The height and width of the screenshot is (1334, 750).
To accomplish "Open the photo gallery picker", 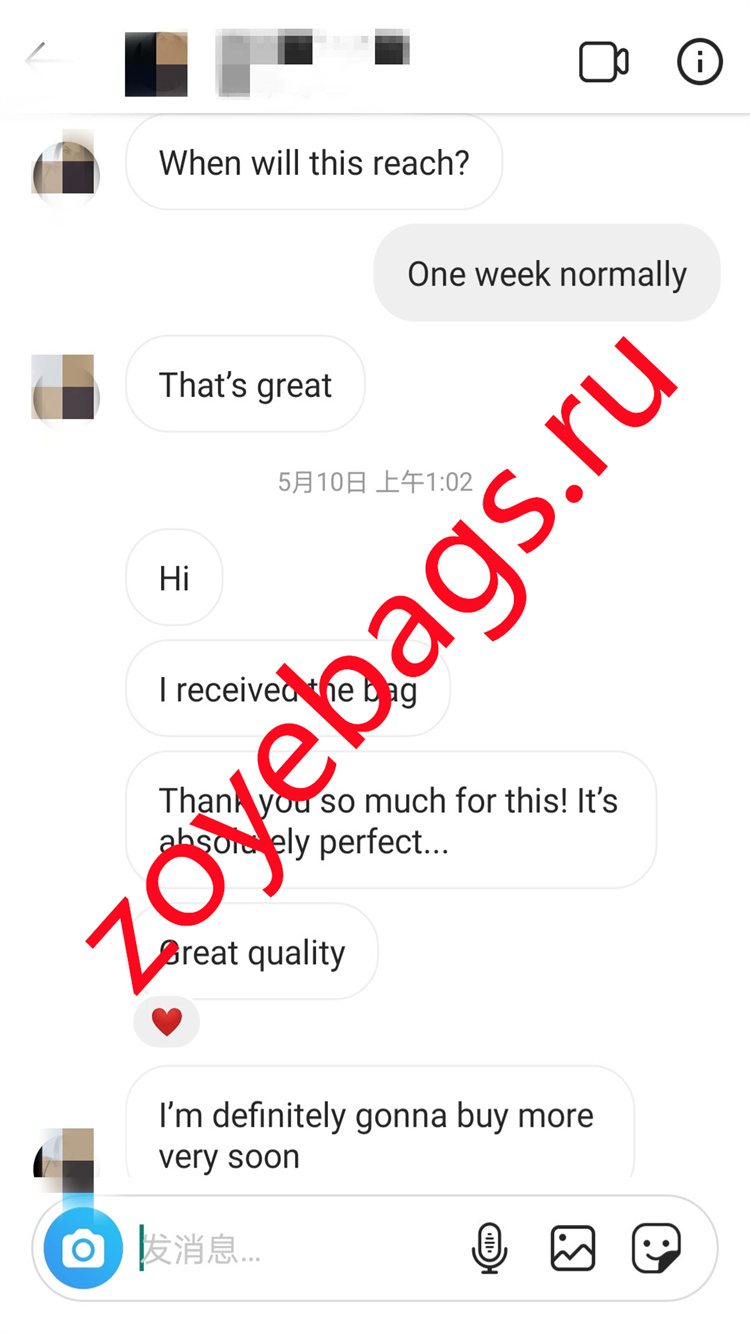I will click(573, 1248).
